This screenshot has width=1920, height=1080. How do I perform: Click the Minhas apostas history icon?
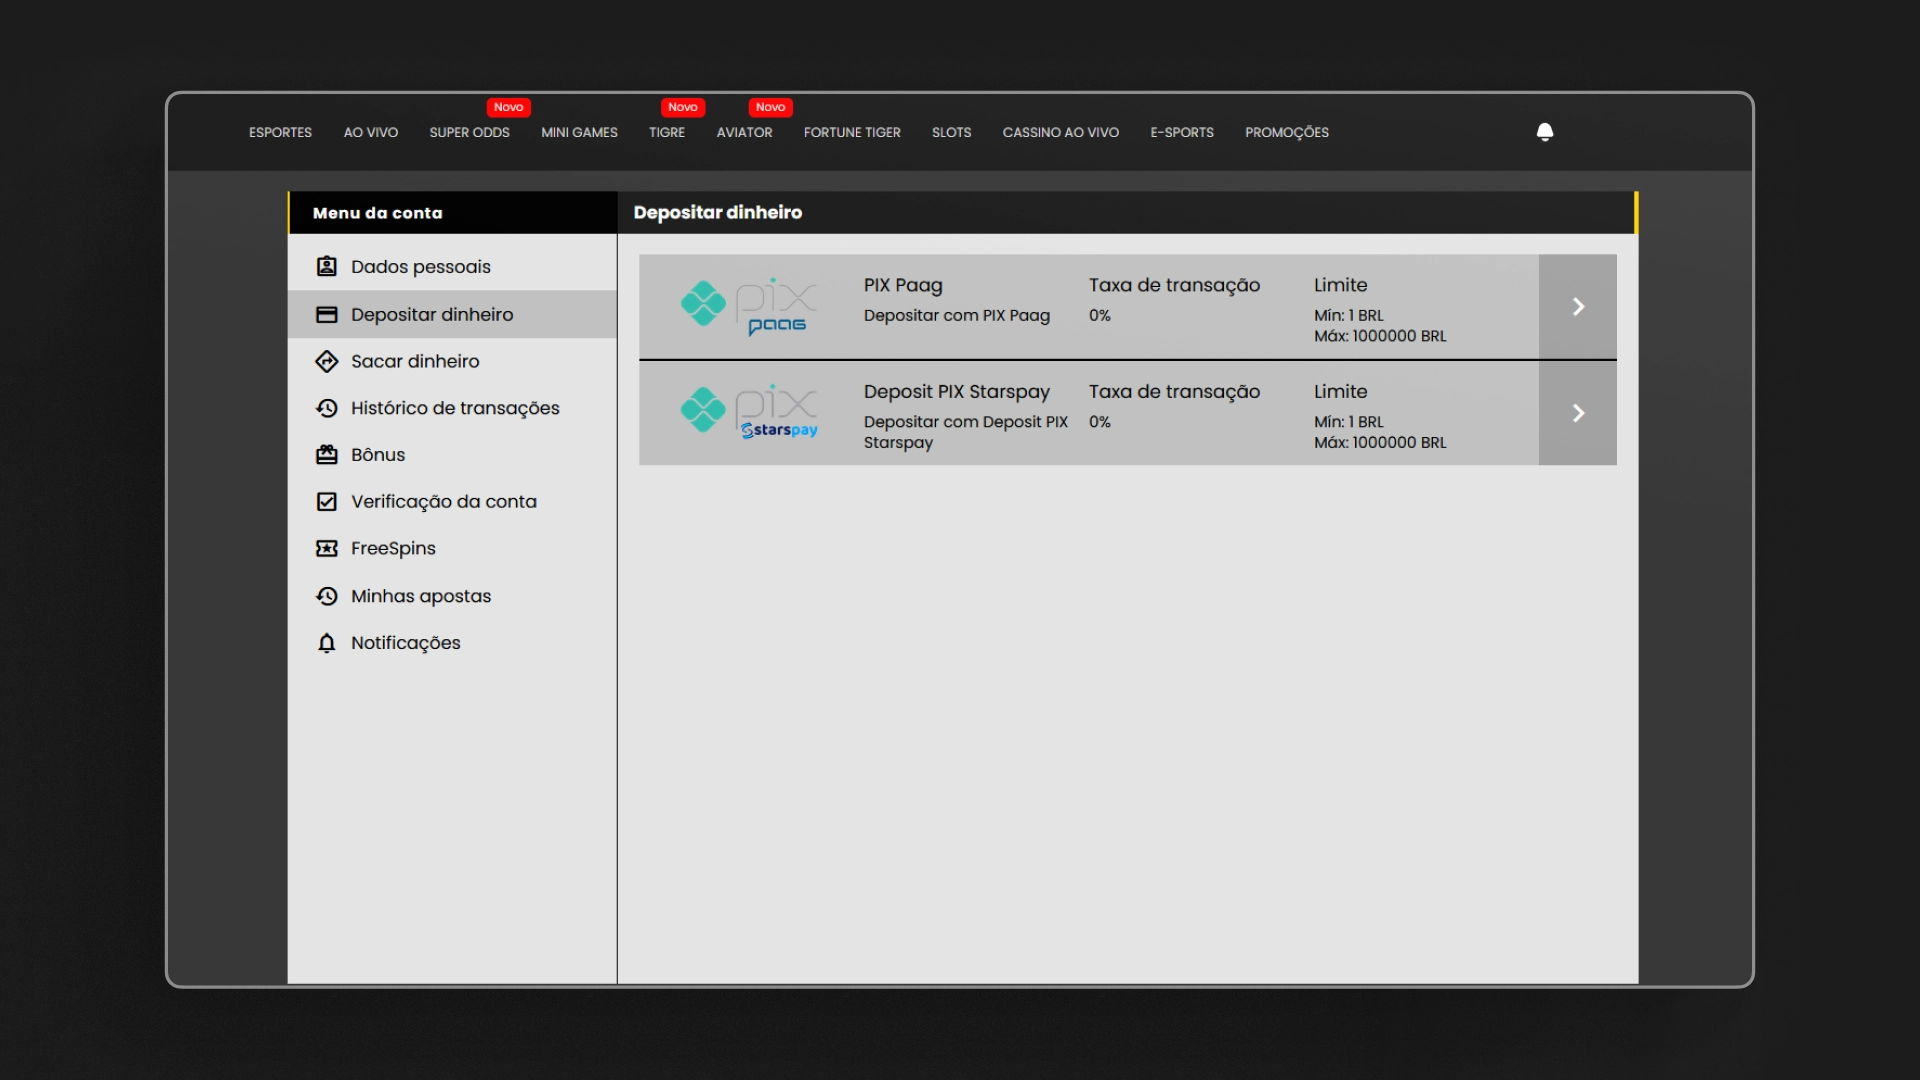327,596
